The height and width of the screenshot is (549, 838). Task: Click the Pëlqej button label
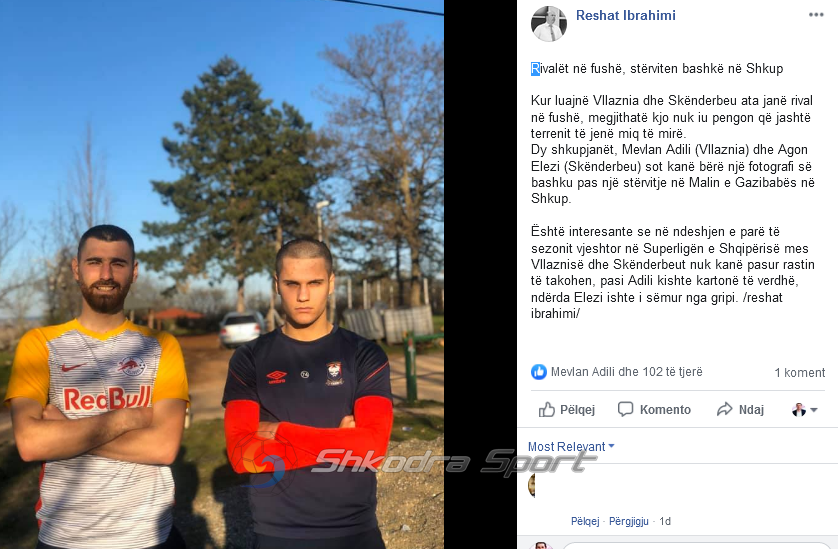point(577,410)
